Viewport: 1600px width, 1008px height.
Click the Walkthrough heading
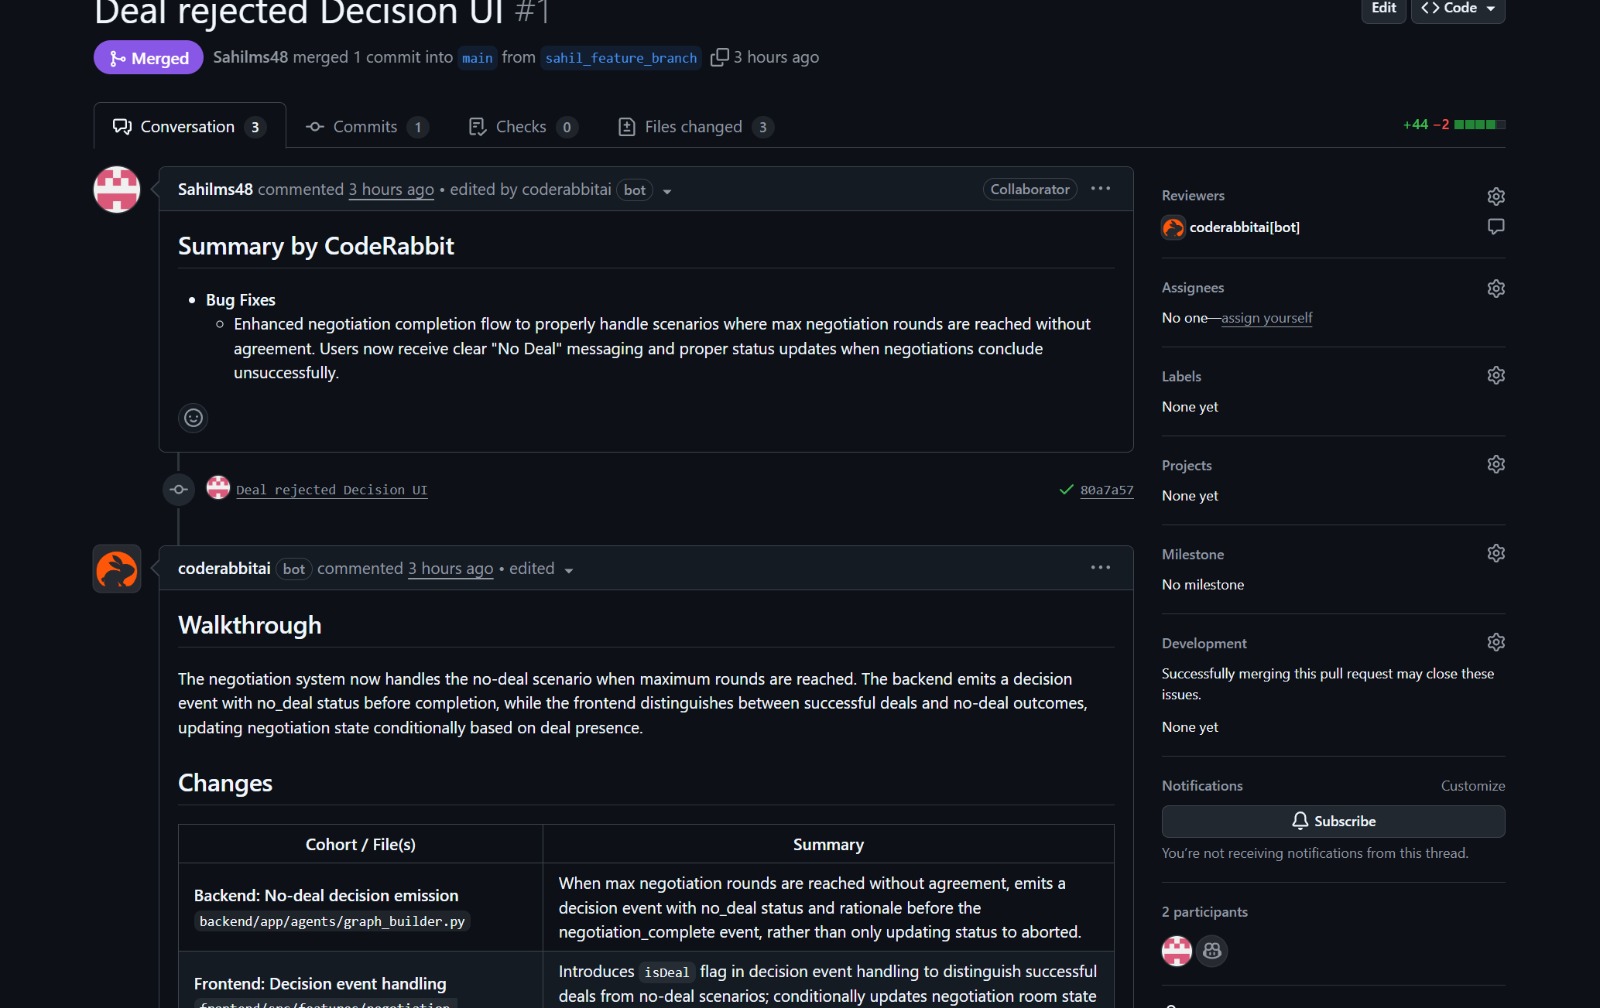click(250, 625)
